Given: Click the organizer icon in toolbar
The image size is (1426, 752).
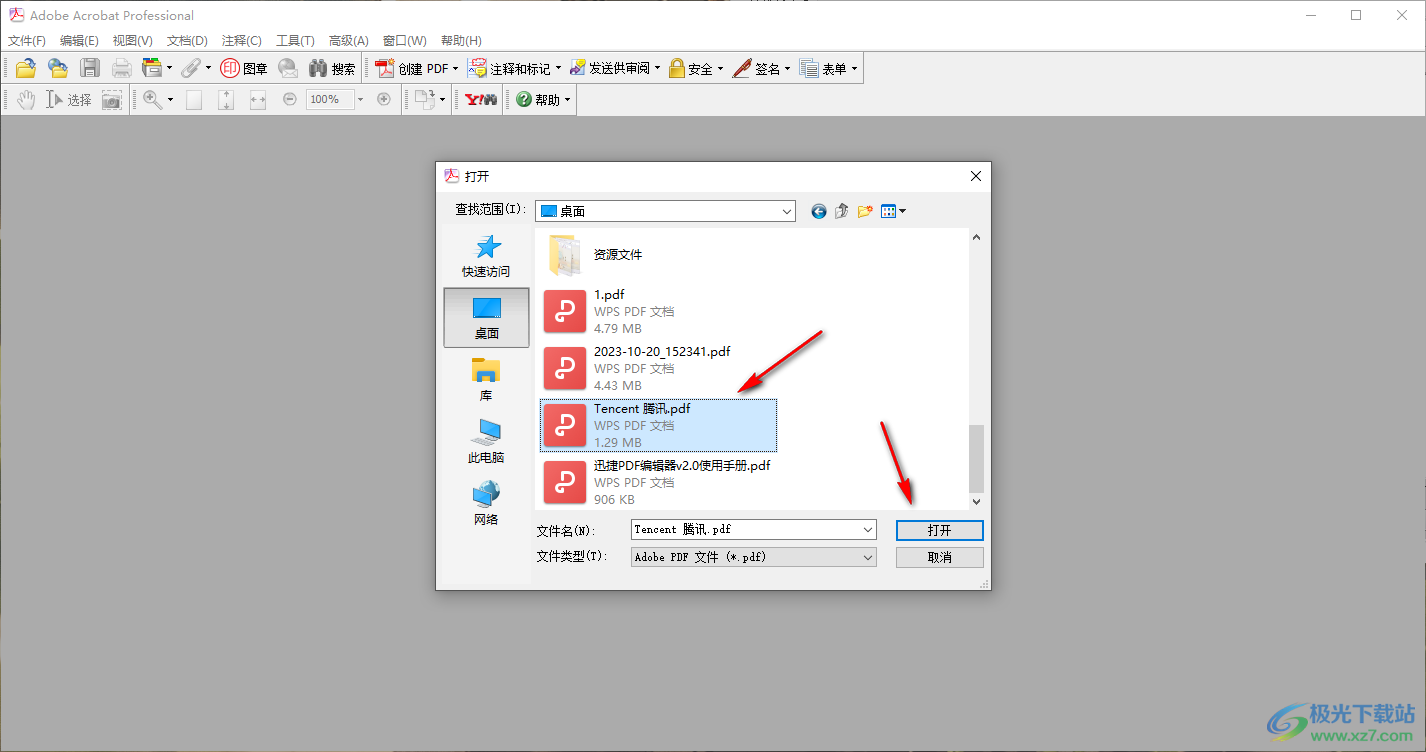Looking at the screenshot, I should pyautogui.click(x=152, y=68).
